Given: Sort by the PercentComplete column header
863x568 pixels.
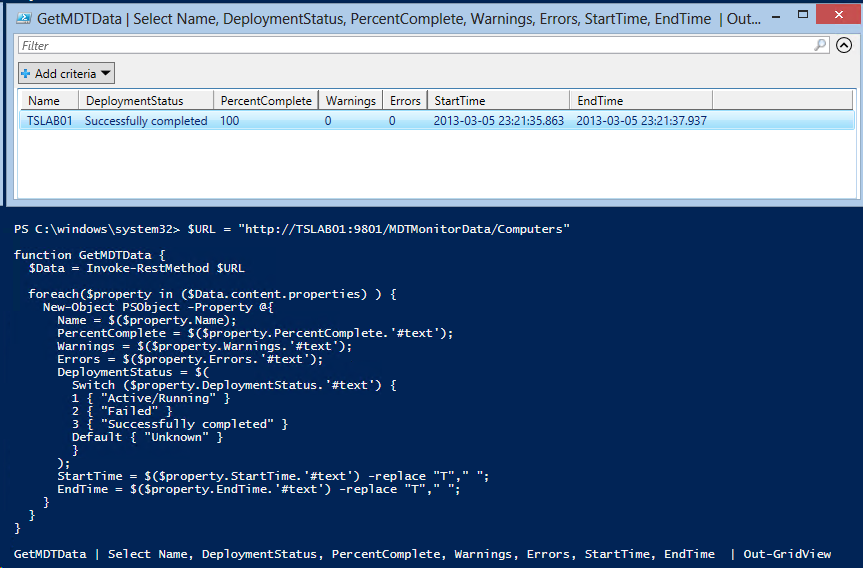Looking at the screenshot, I should (x=265, y=100).
